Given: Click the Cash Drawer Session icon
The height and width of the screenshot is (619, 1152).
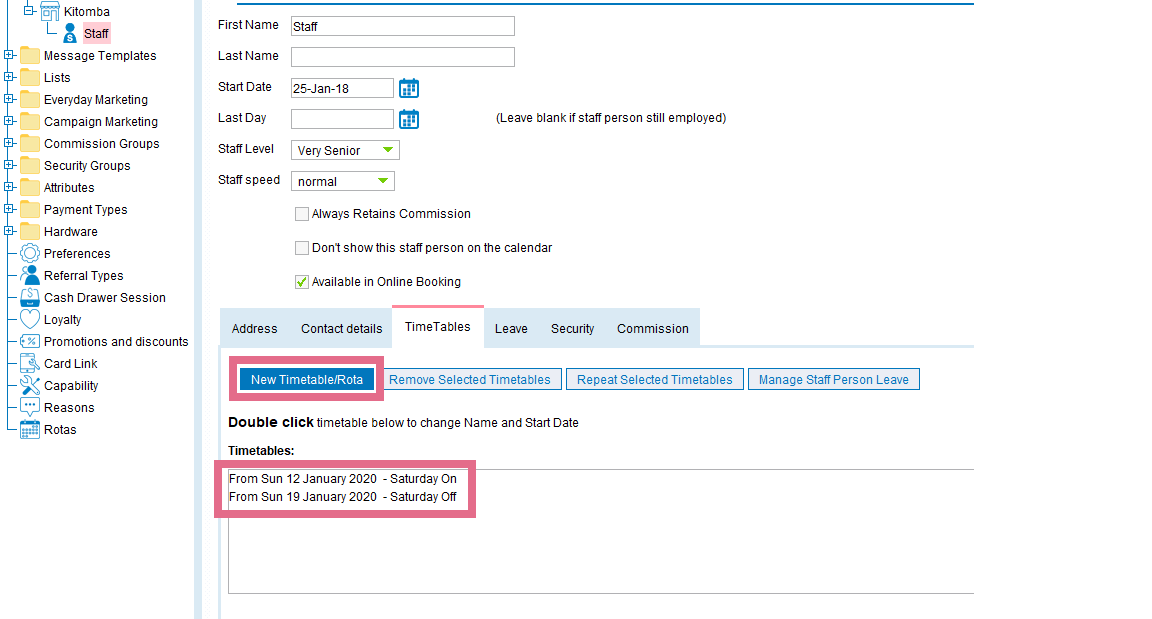Looking at the screenshot, I should [x=30, y=297].
